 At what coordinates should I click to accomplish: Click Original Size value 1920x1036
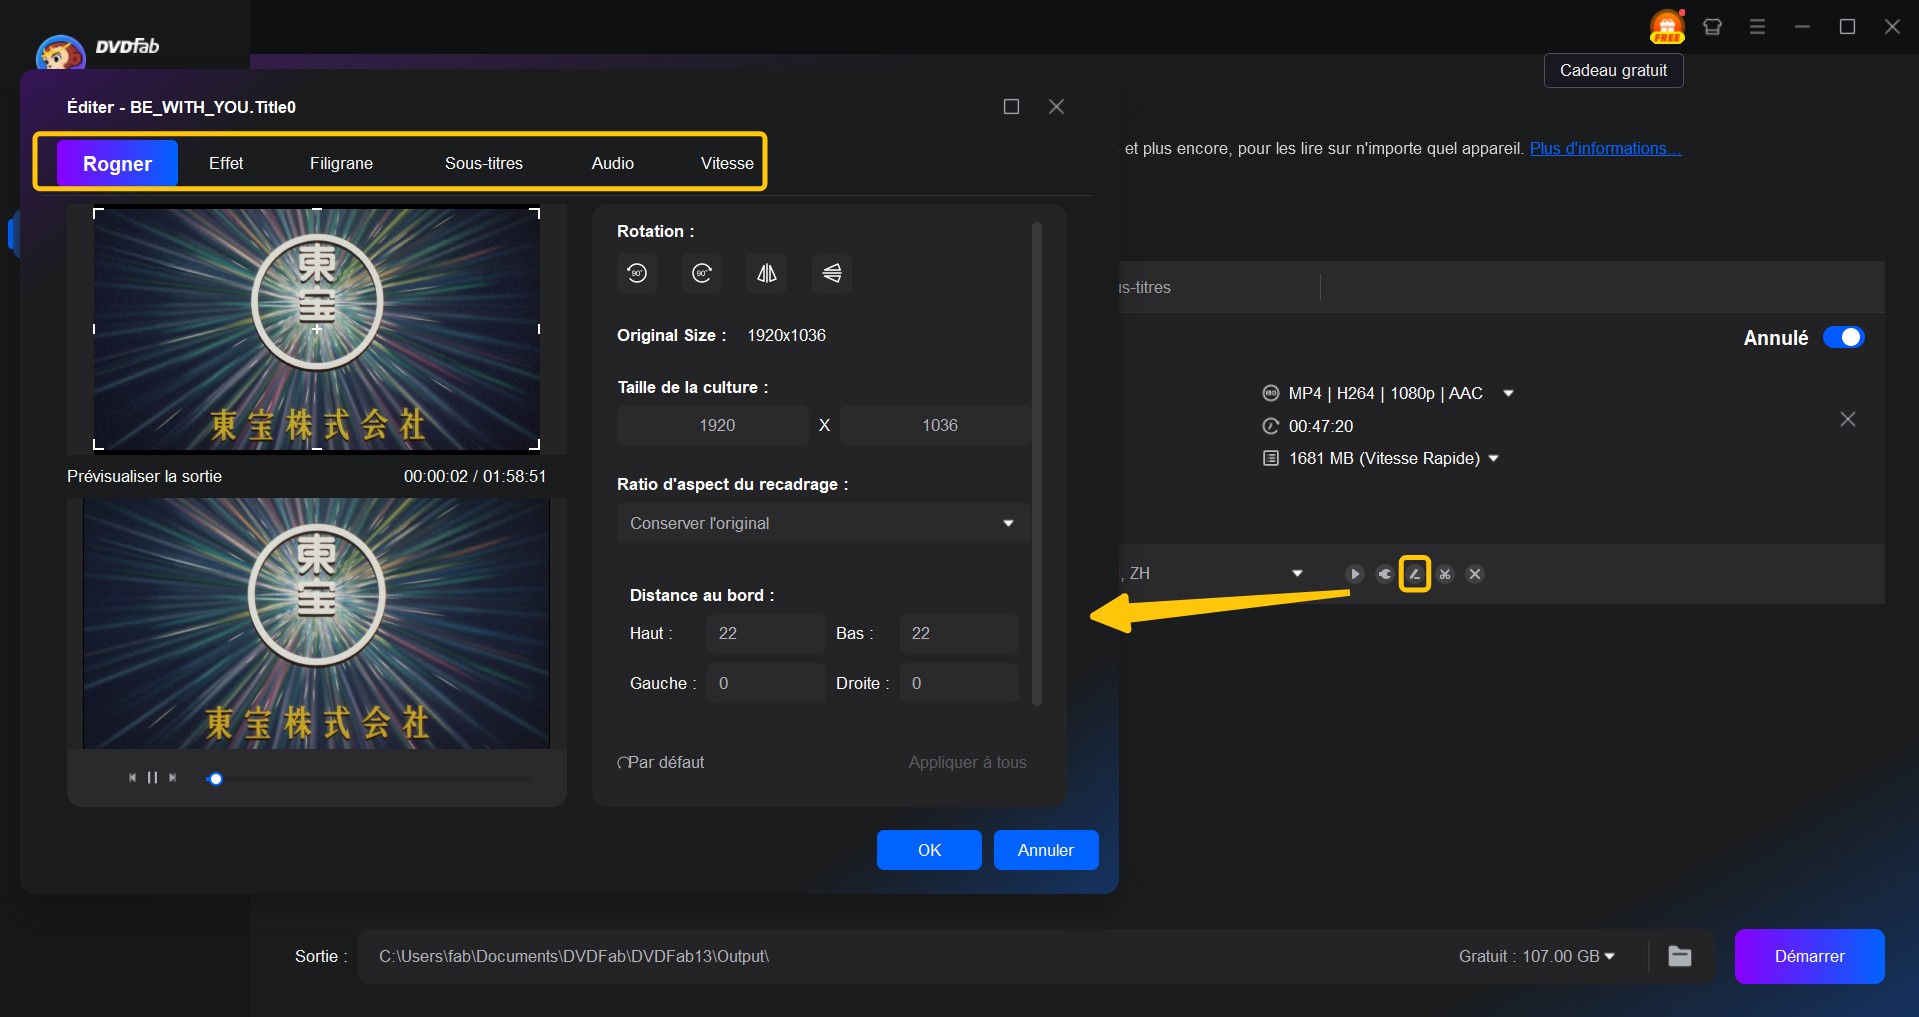[x=786, y=336]
